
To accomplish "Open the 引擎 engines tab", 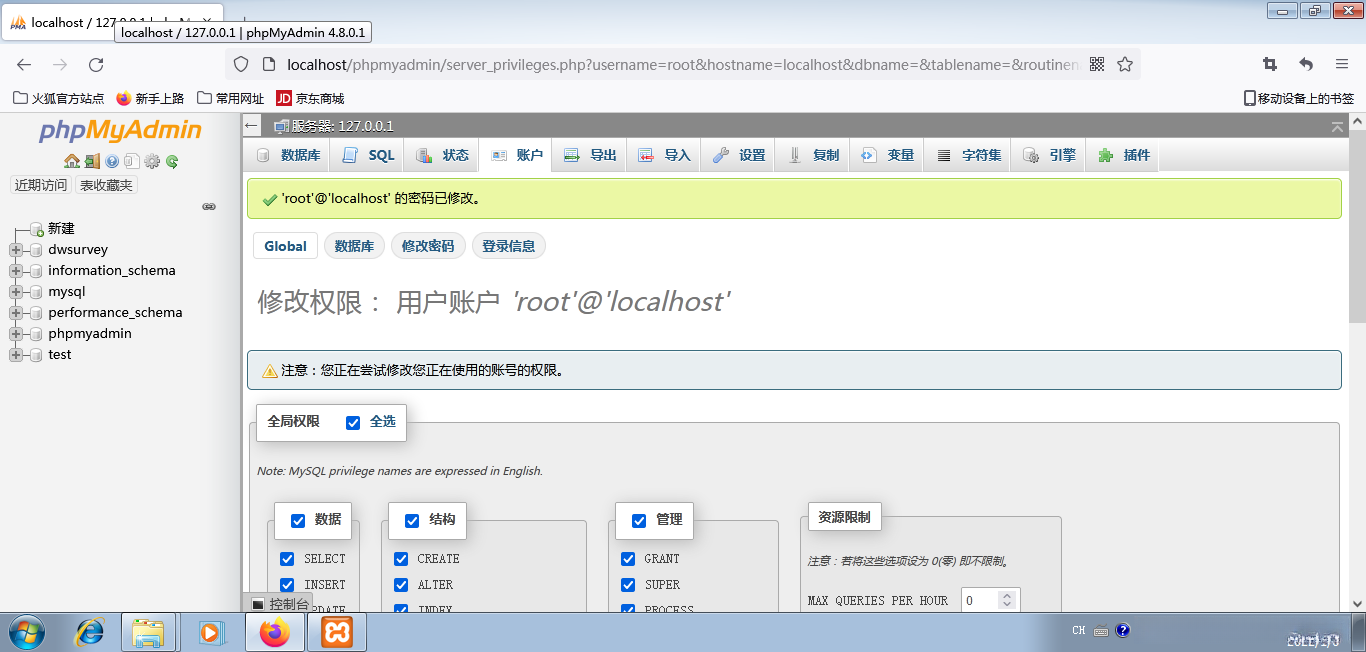I will click(x=1049, y=155).
